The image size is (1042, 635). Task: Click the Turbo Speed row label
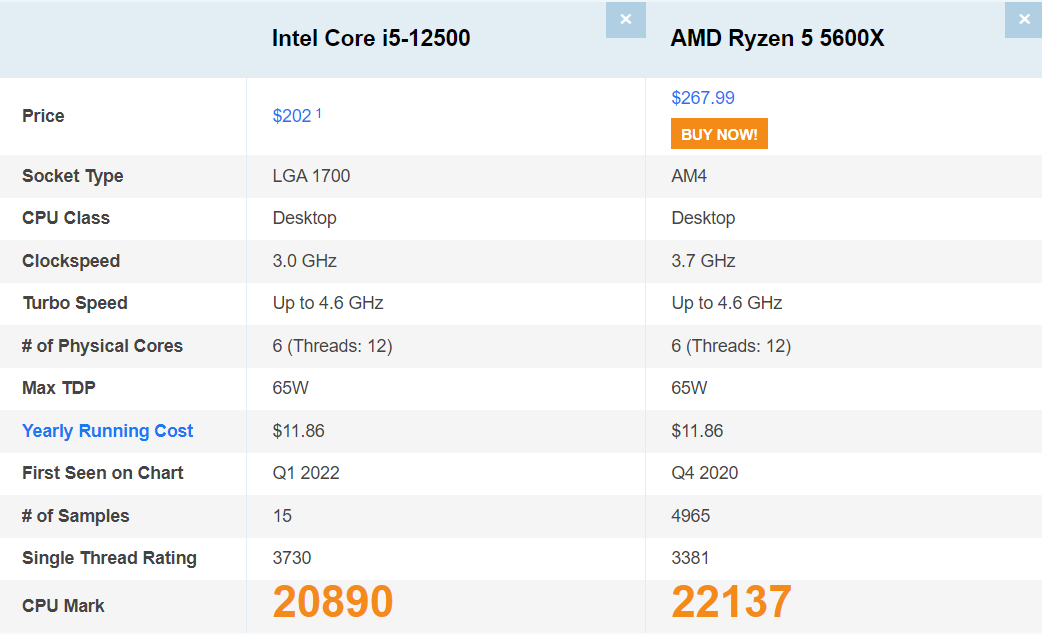pyautogui.click(x=75, y=304)
